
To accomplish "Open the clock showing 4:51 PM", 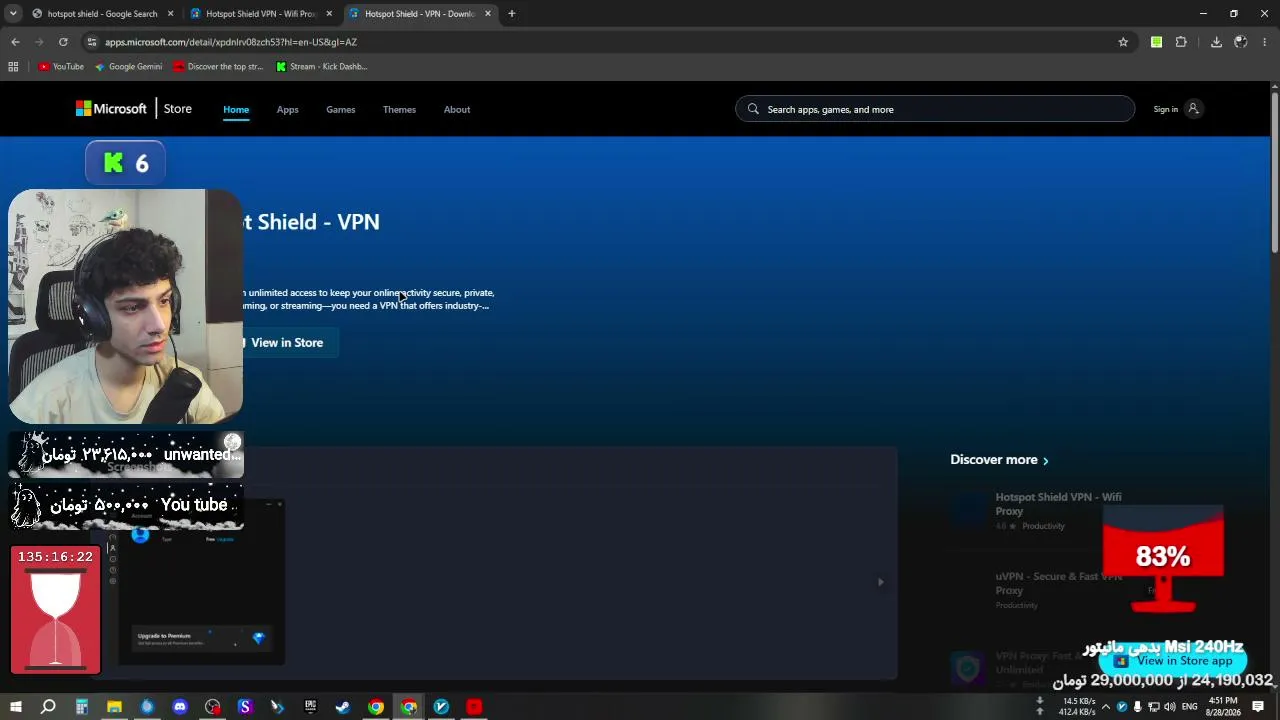I will [1223, 707].
